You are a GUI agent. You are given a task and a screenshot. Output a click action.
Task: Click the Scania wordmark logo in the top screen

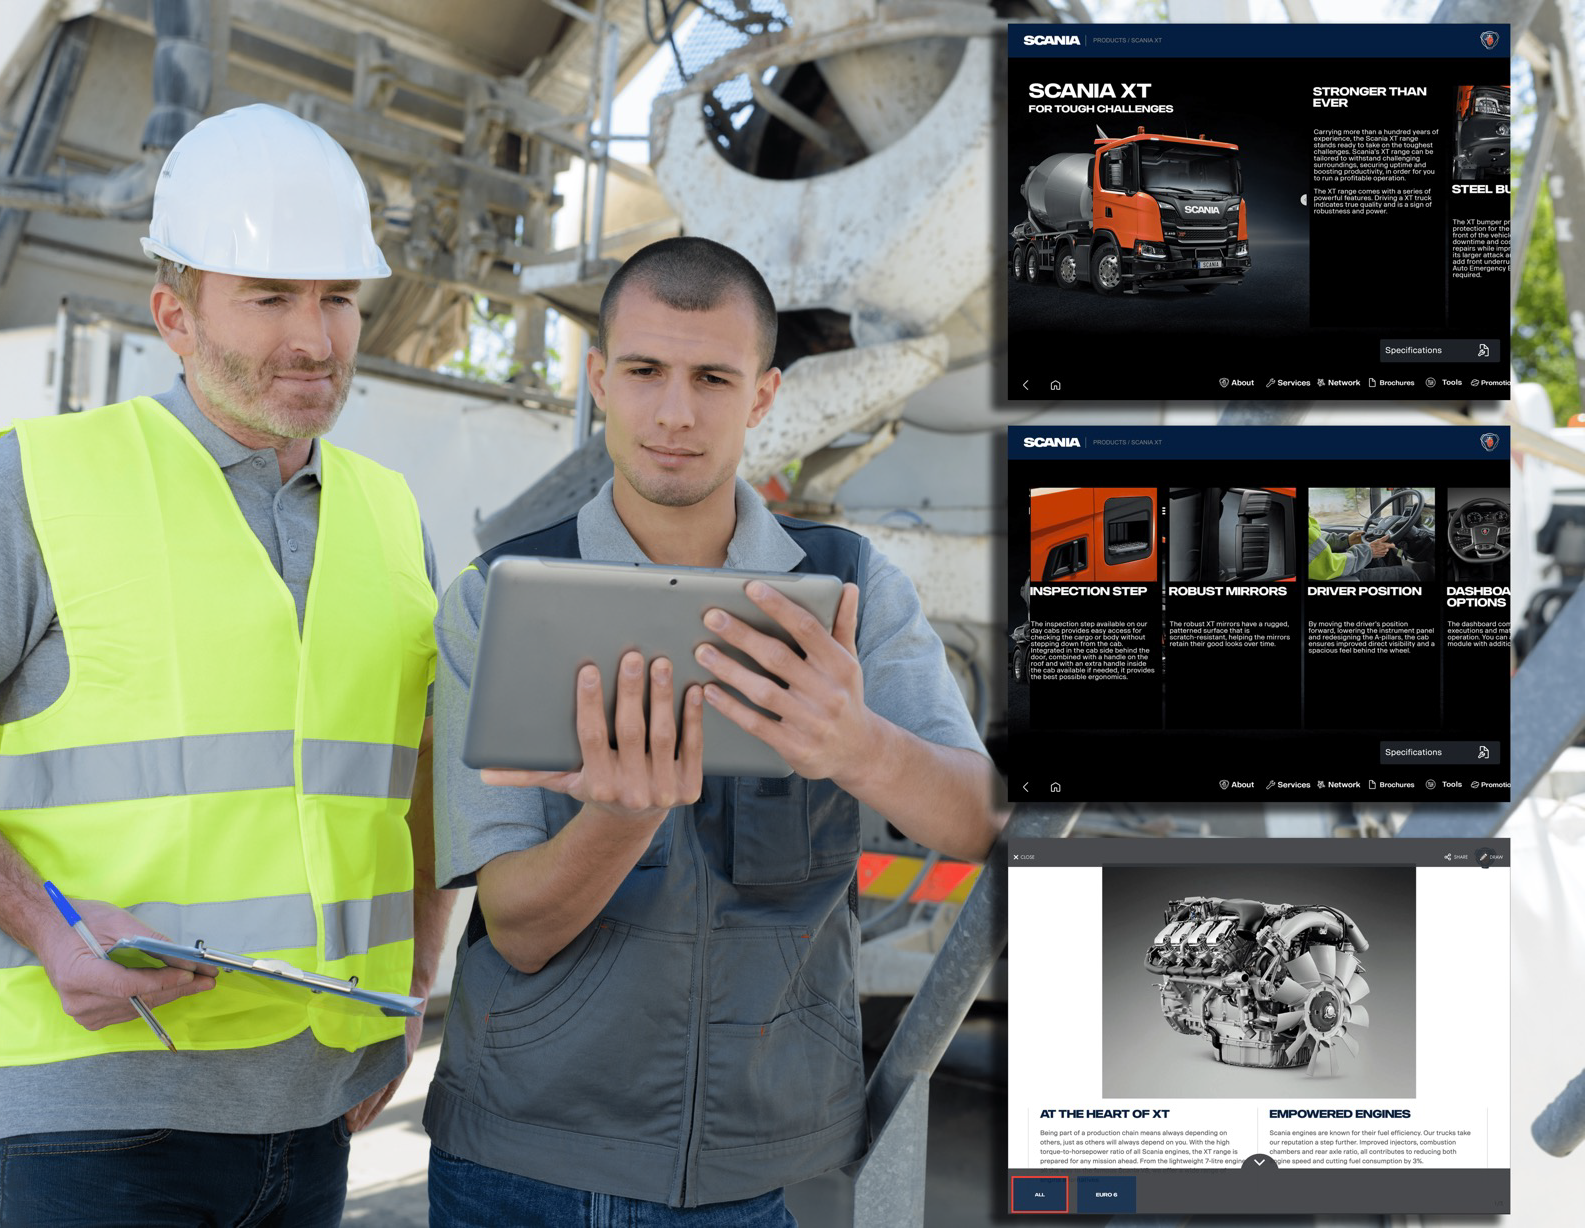pos(1051,40)
